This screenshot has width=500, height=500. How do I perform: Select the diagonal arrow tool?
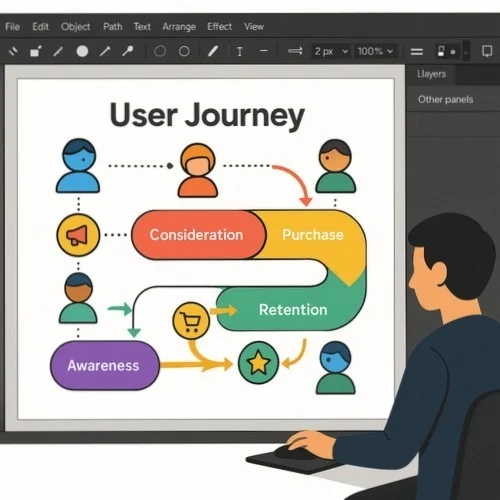[x=105, y=51]
